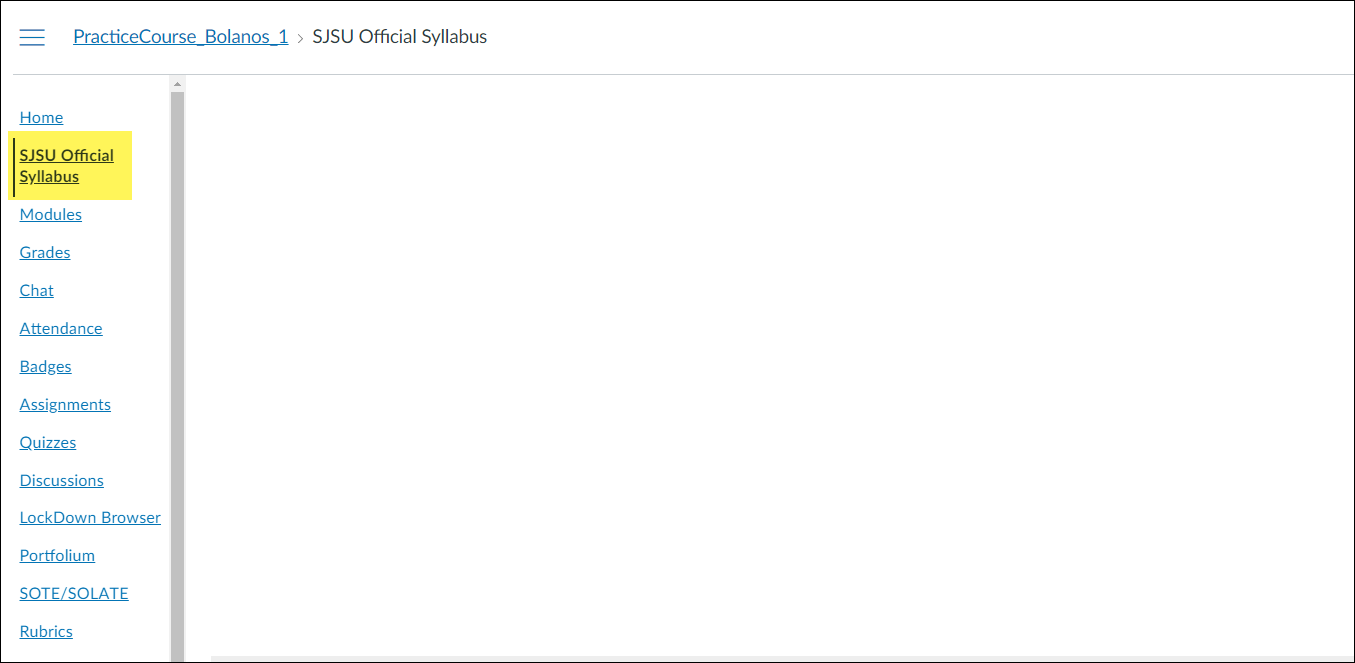1355x663 pixels.
Task: Click the top of the sidebar scrollbar
Action: coord(177,85)
